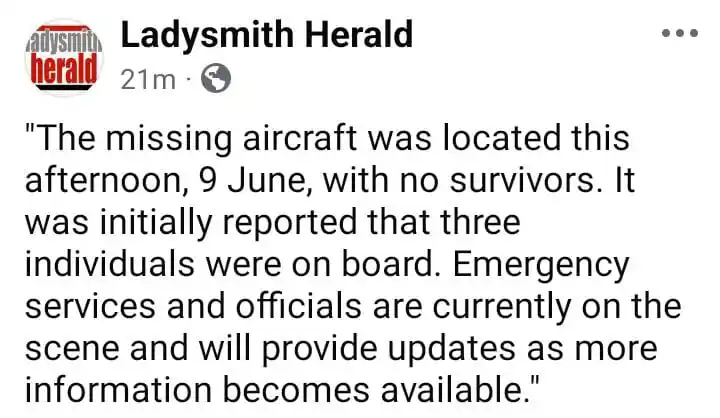Click the word "individuals" in post
720x418 pixels.
(x=110, y=265)
